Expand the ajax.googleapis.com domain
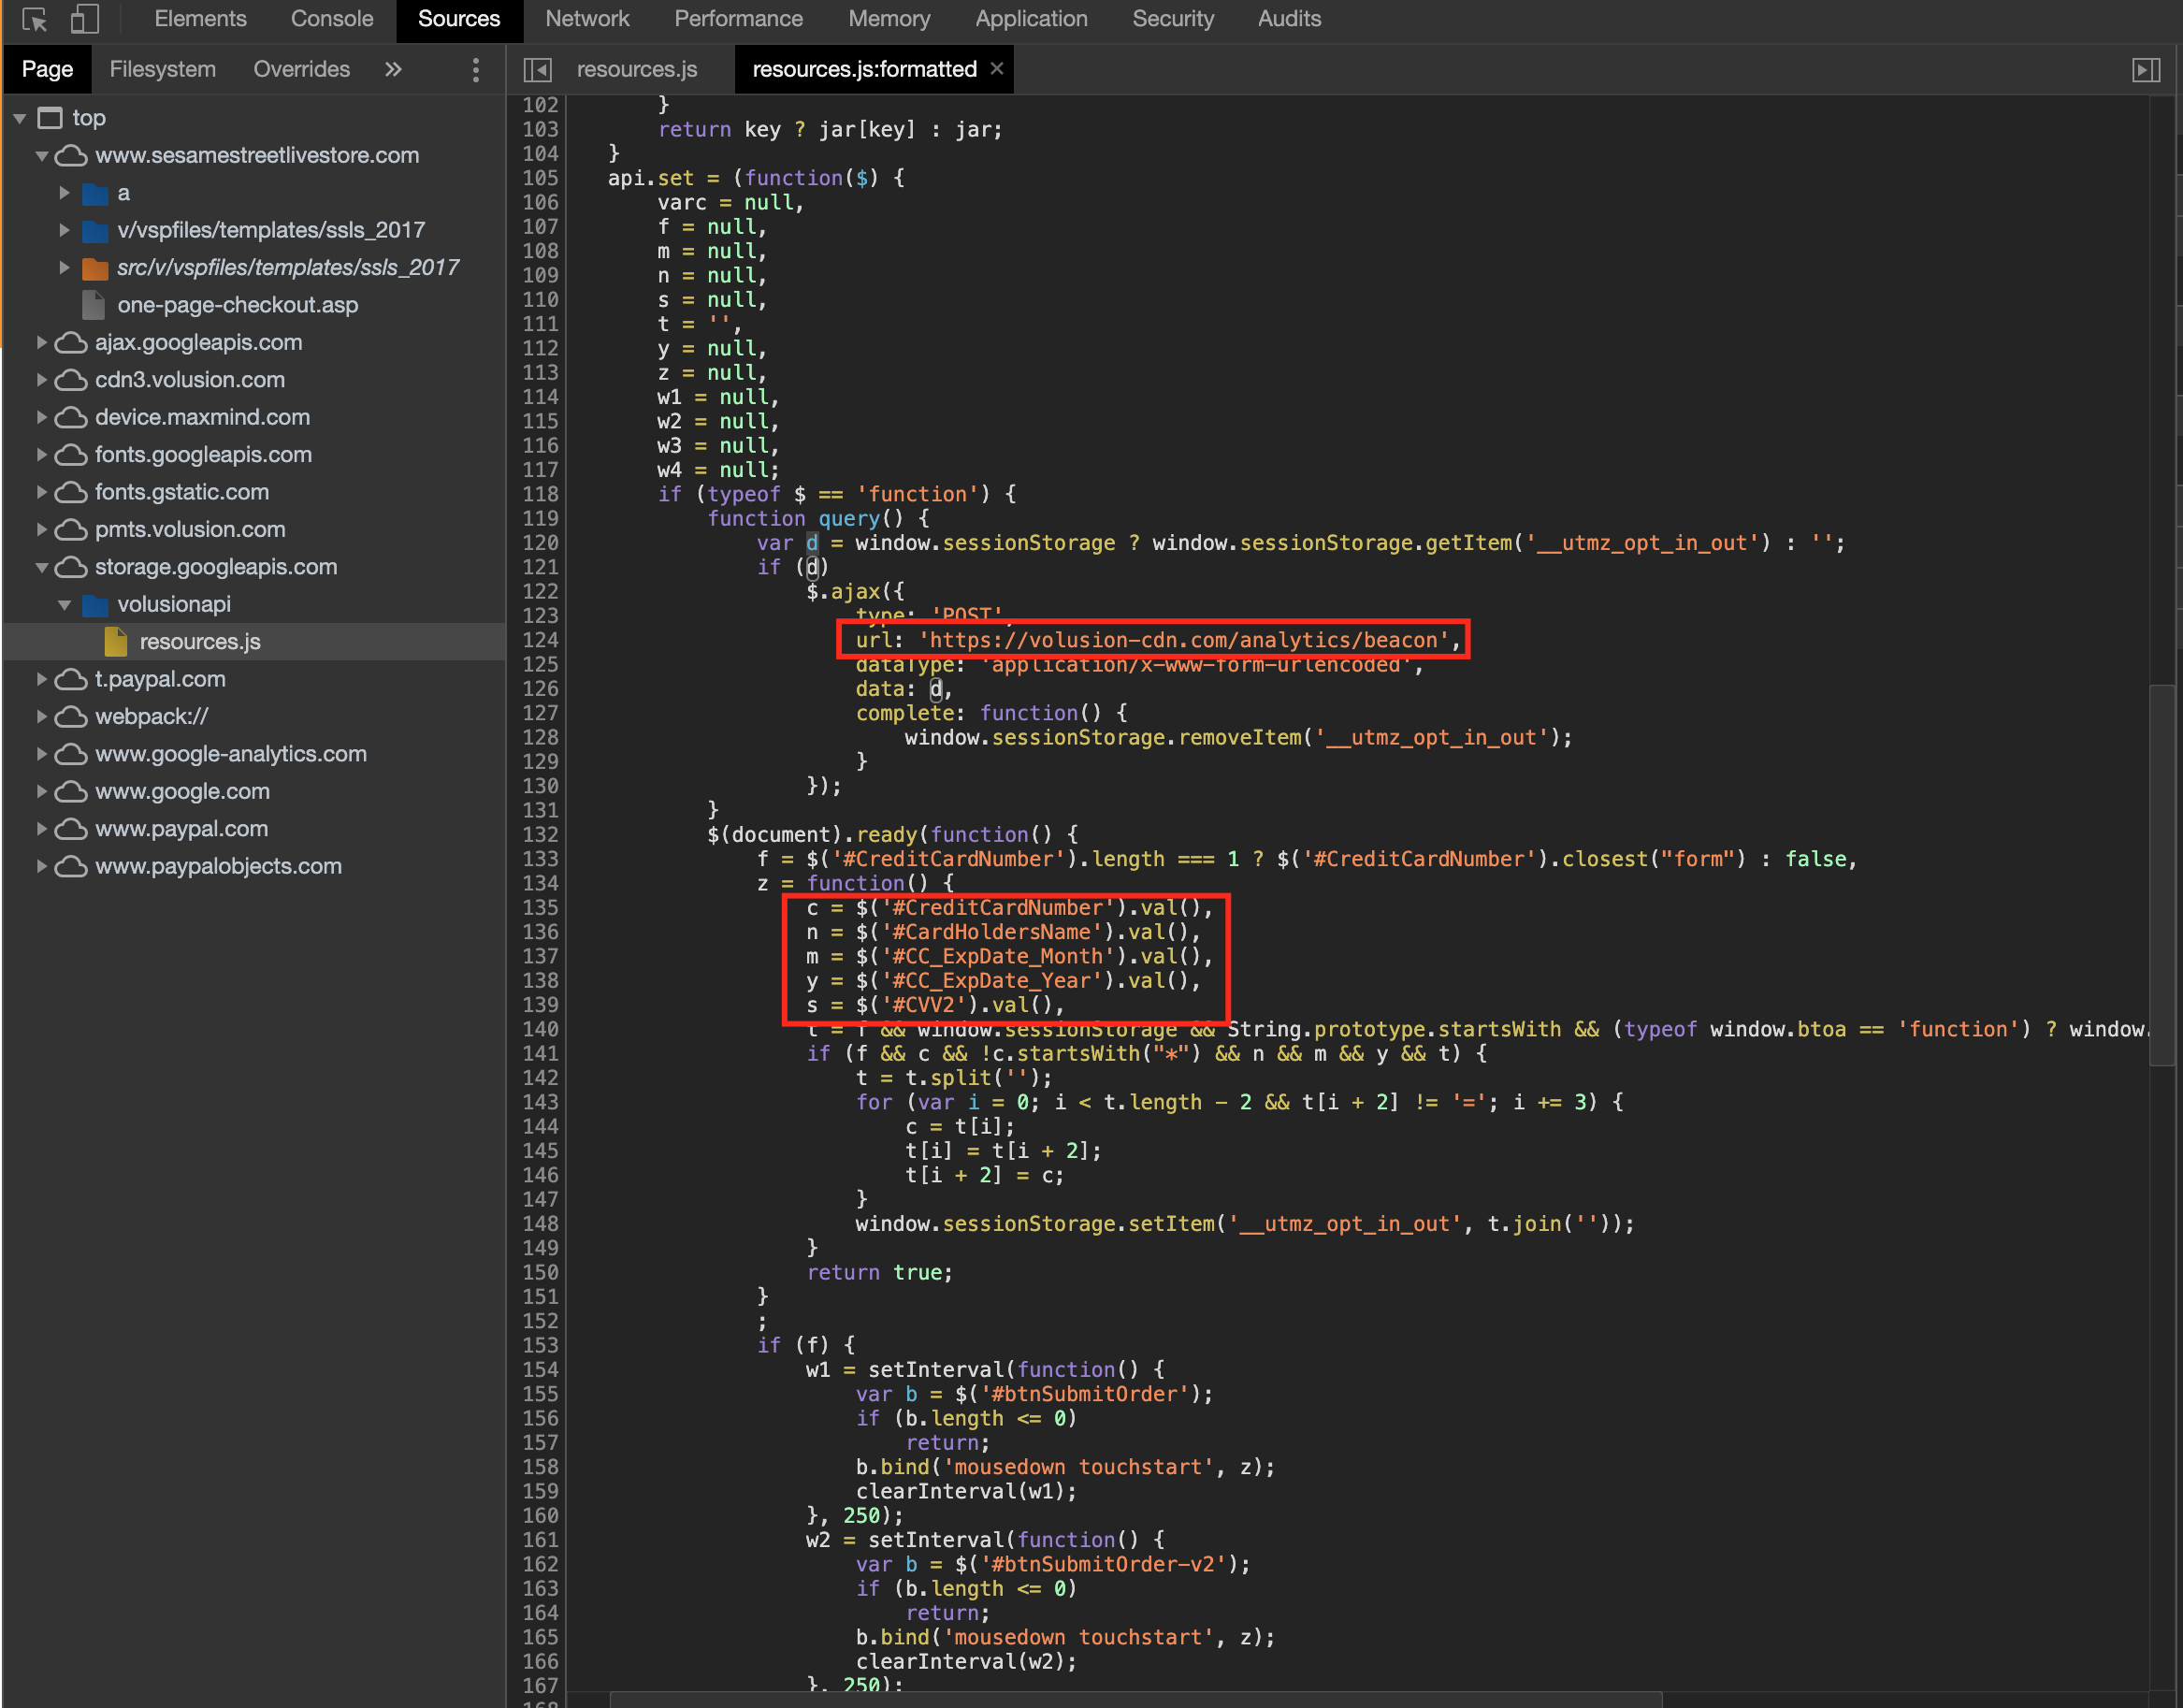 (x=41, y=342)
